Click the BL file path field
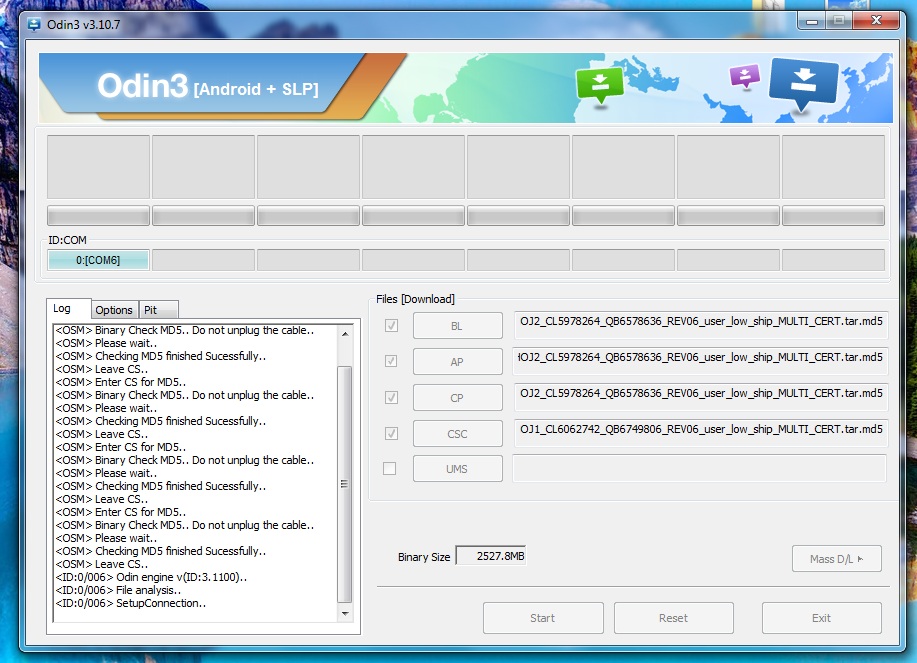The image size is (917, 663). pos(701,325)
